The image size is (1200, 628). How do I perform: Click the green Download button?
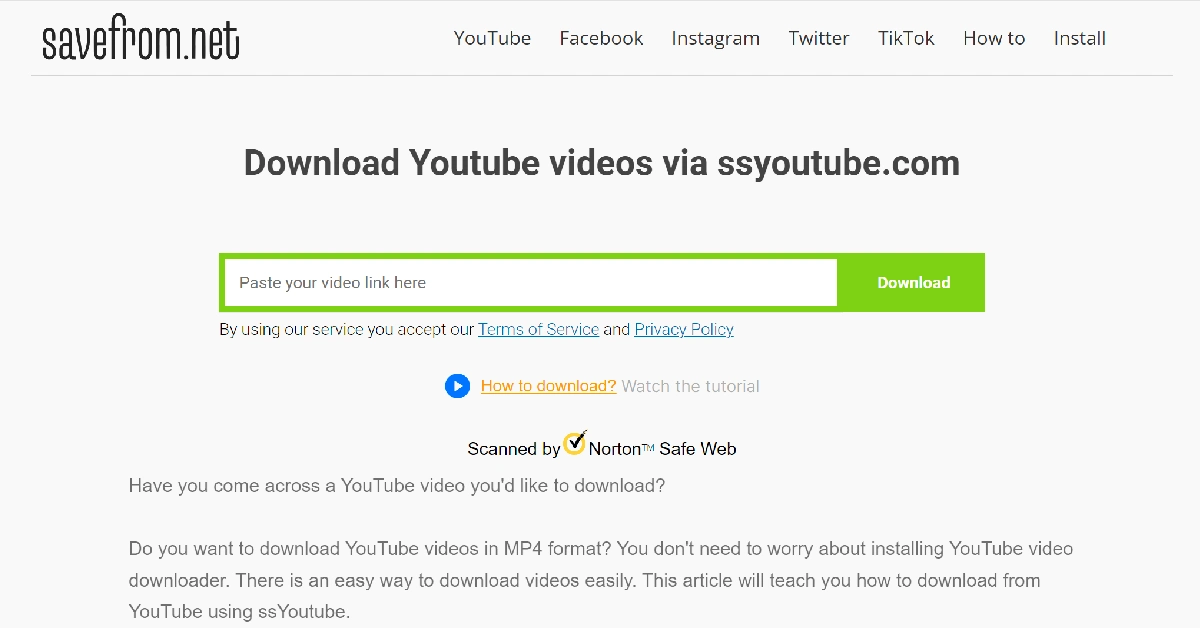pos(913,283)
